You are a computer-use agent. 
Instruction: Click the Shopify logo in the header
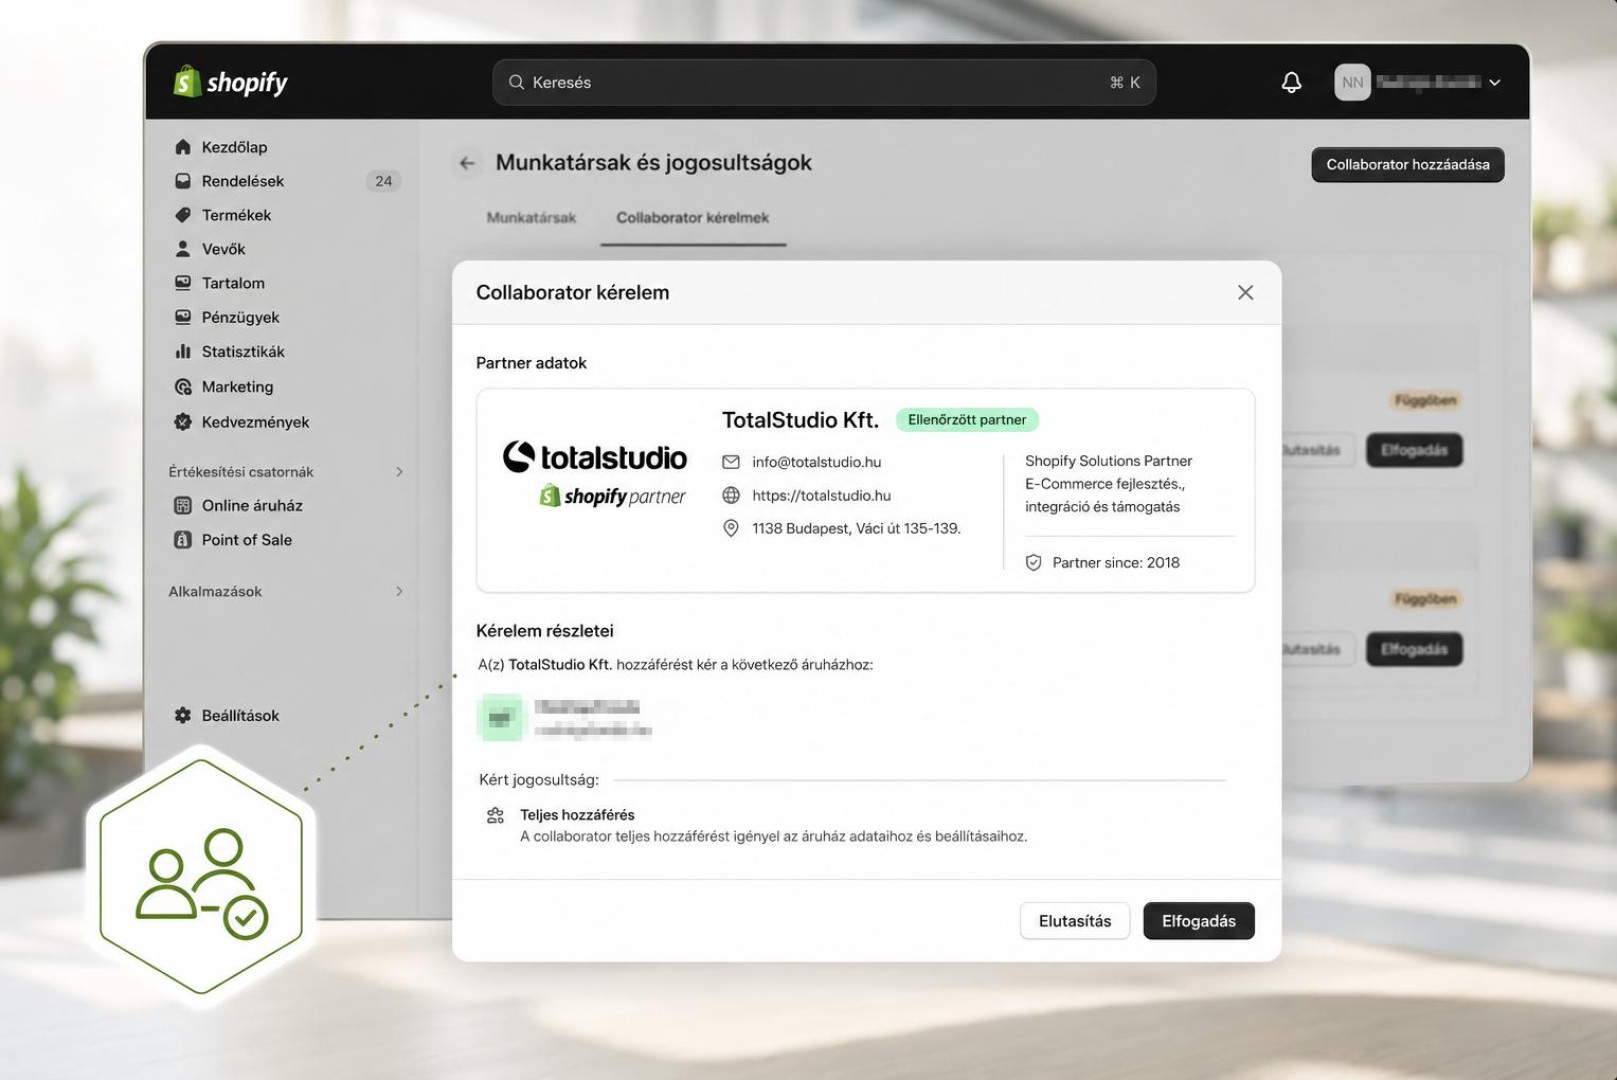[231, 82]
